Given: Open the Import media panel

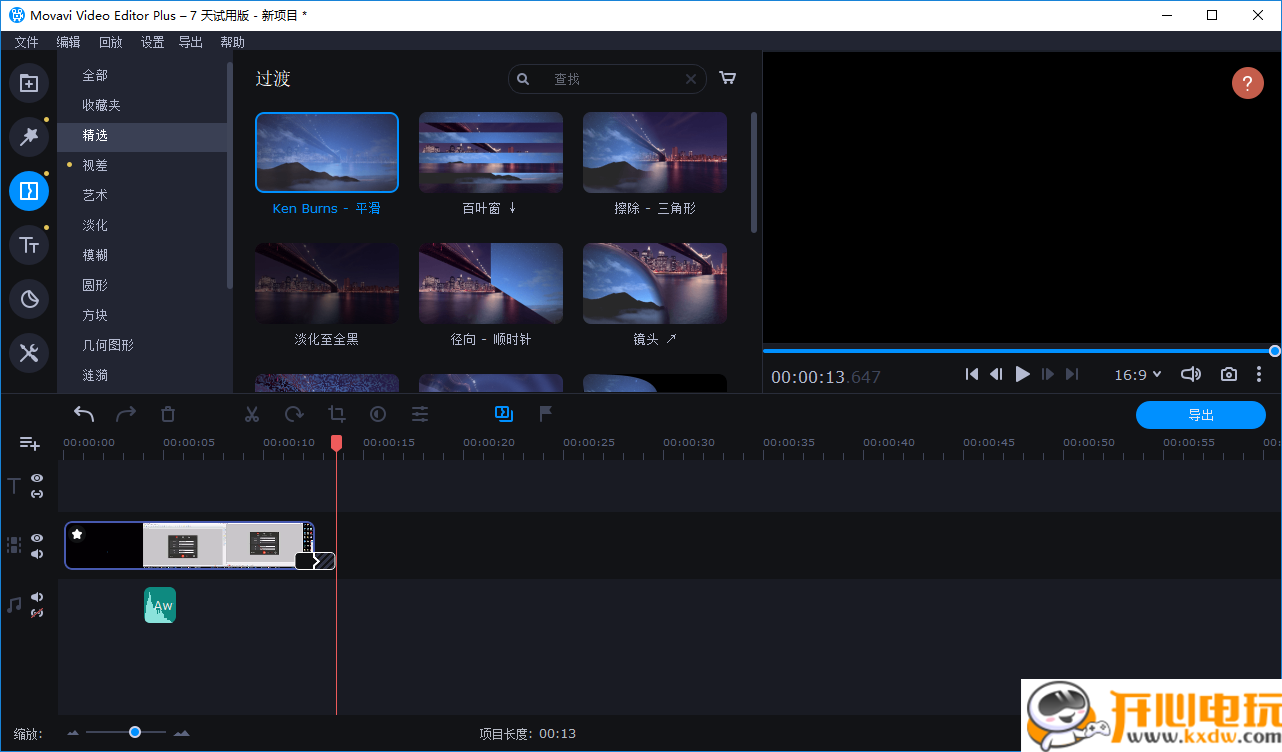Looking at the screenshot, I should point(29,83).
